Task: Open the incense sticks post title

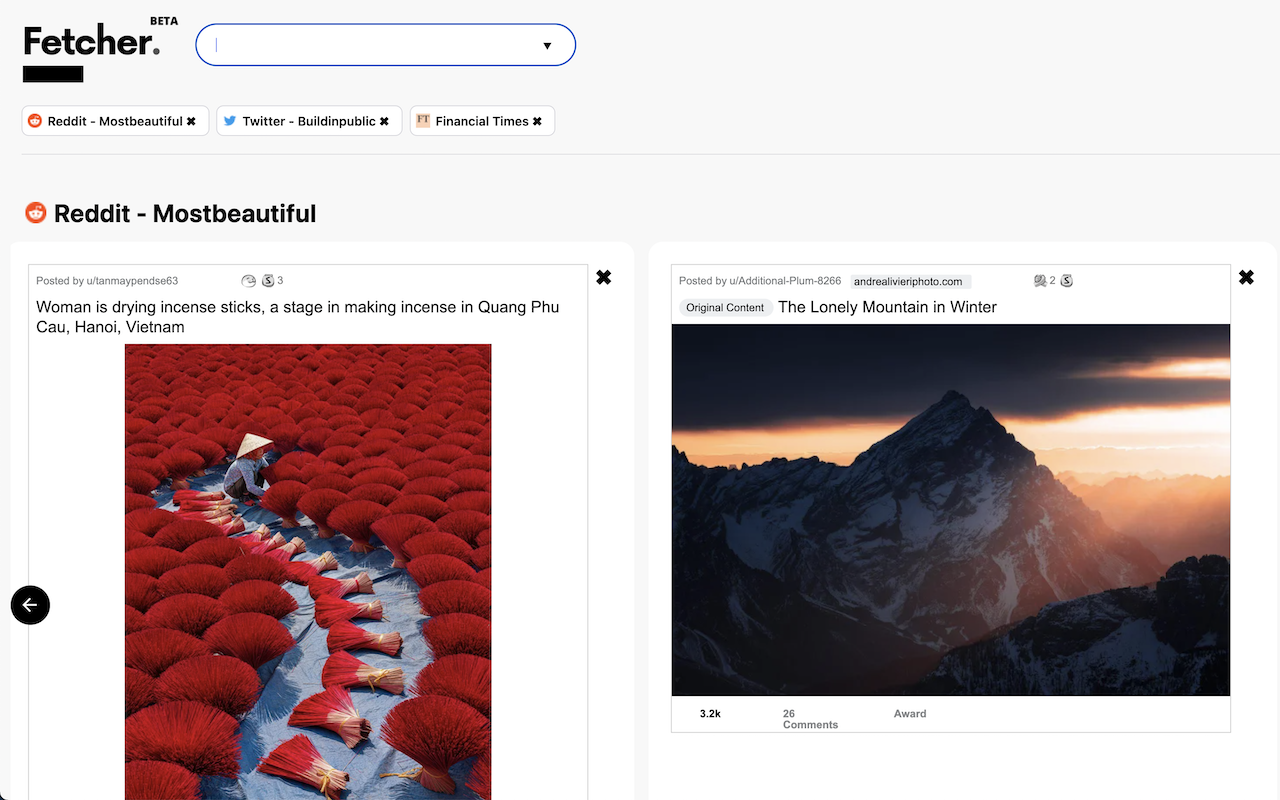Action: (298, 317)
